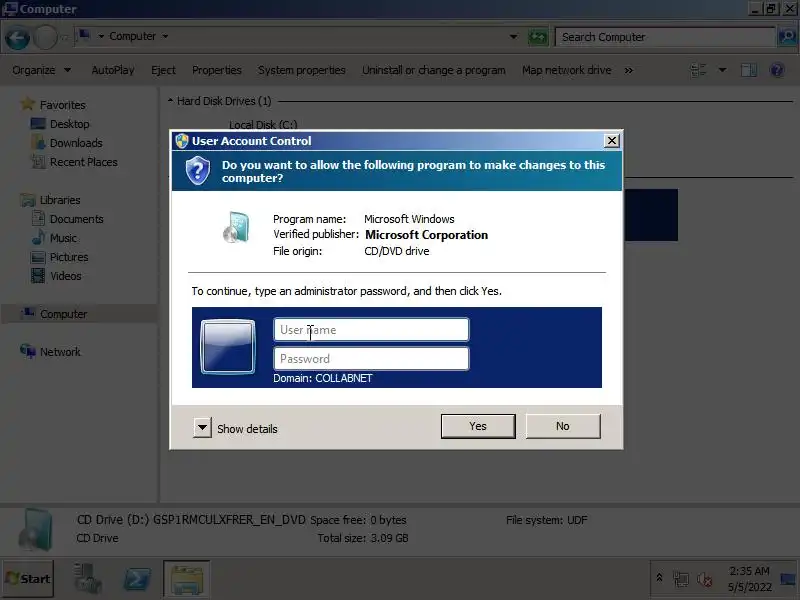Select Downloads in navigation pane
This screenshot has width=800, height=600.
click(76, 143)
